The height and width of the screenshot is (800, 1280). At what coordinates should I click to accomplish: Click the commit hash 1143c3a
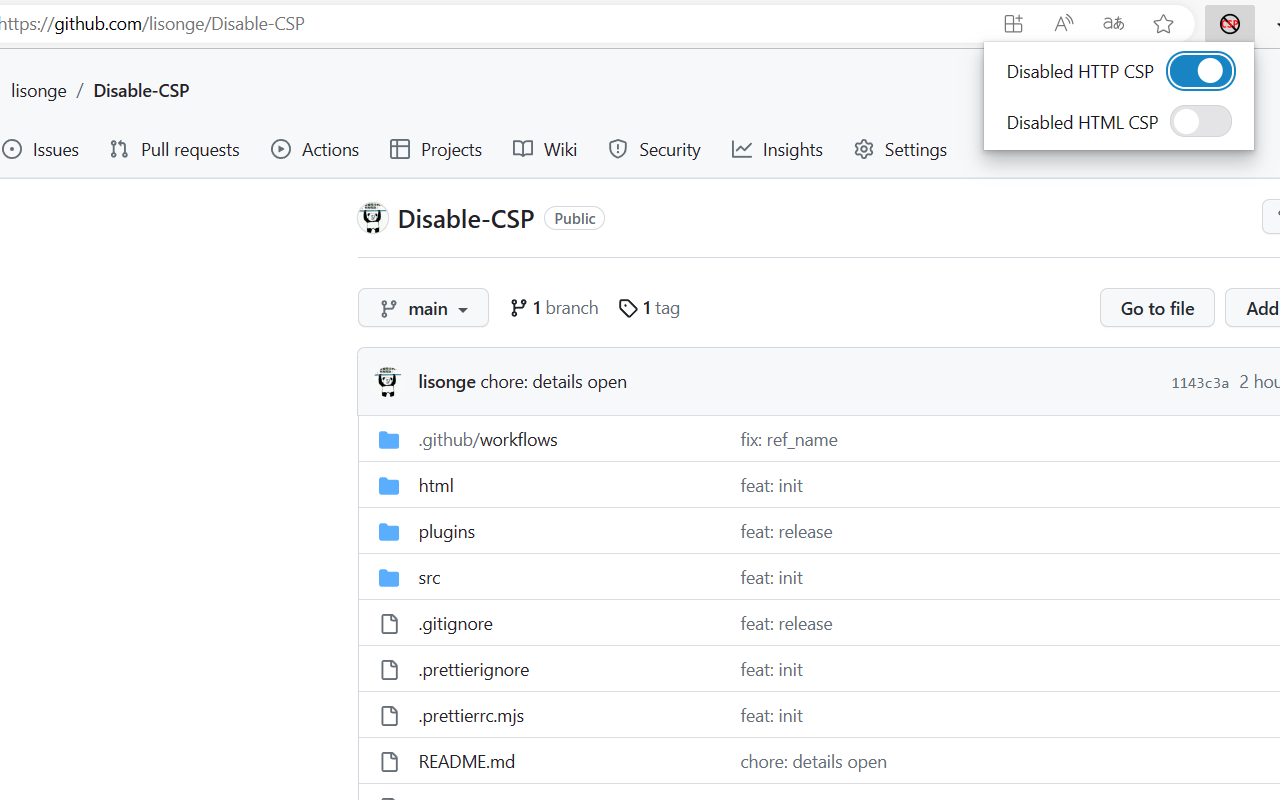coord(1200,382)
